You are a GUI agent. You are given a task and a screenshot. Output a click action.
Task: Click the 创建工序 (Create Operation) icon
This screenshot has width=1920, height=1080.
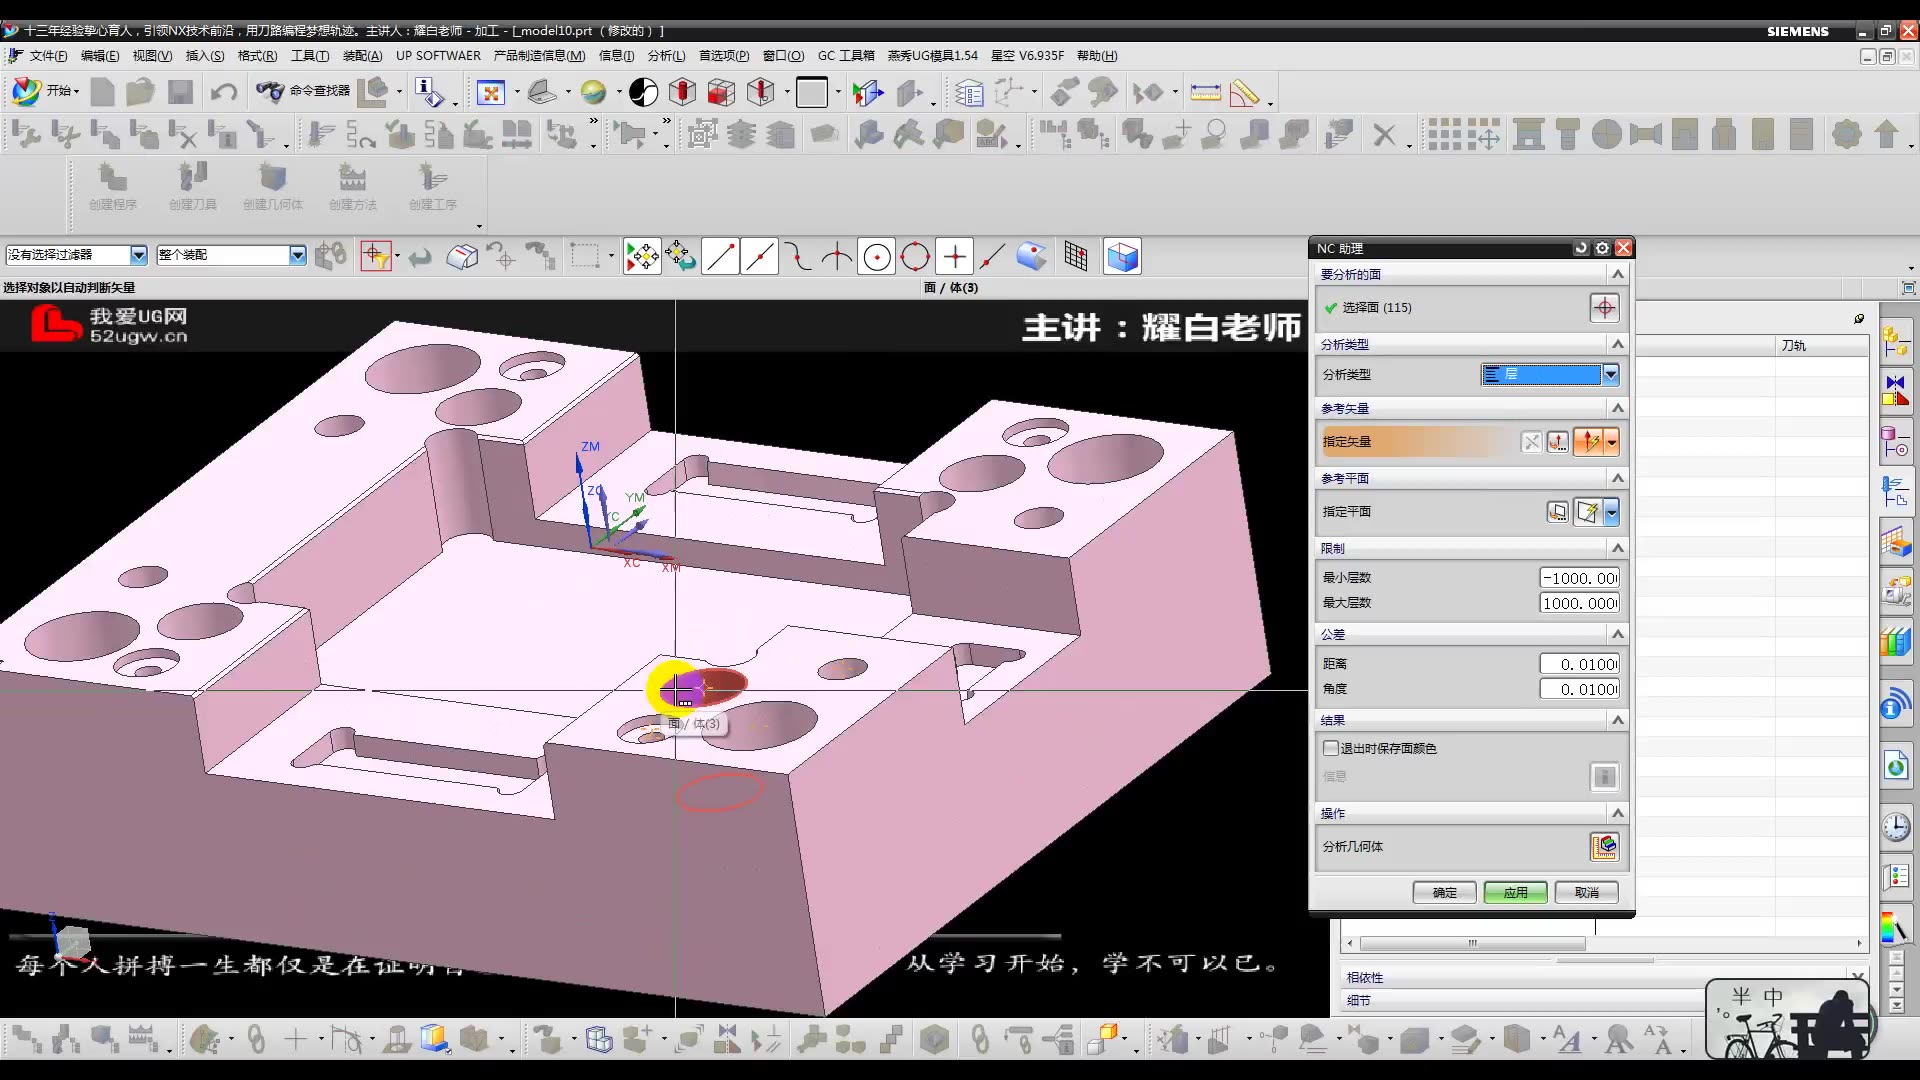click(431, 185)
